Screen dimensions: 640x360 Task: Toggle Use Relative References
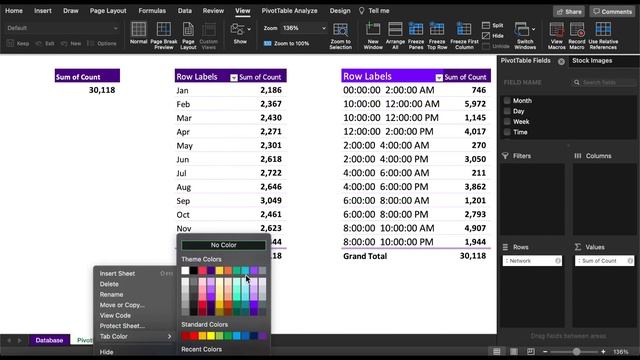[603, 36]
